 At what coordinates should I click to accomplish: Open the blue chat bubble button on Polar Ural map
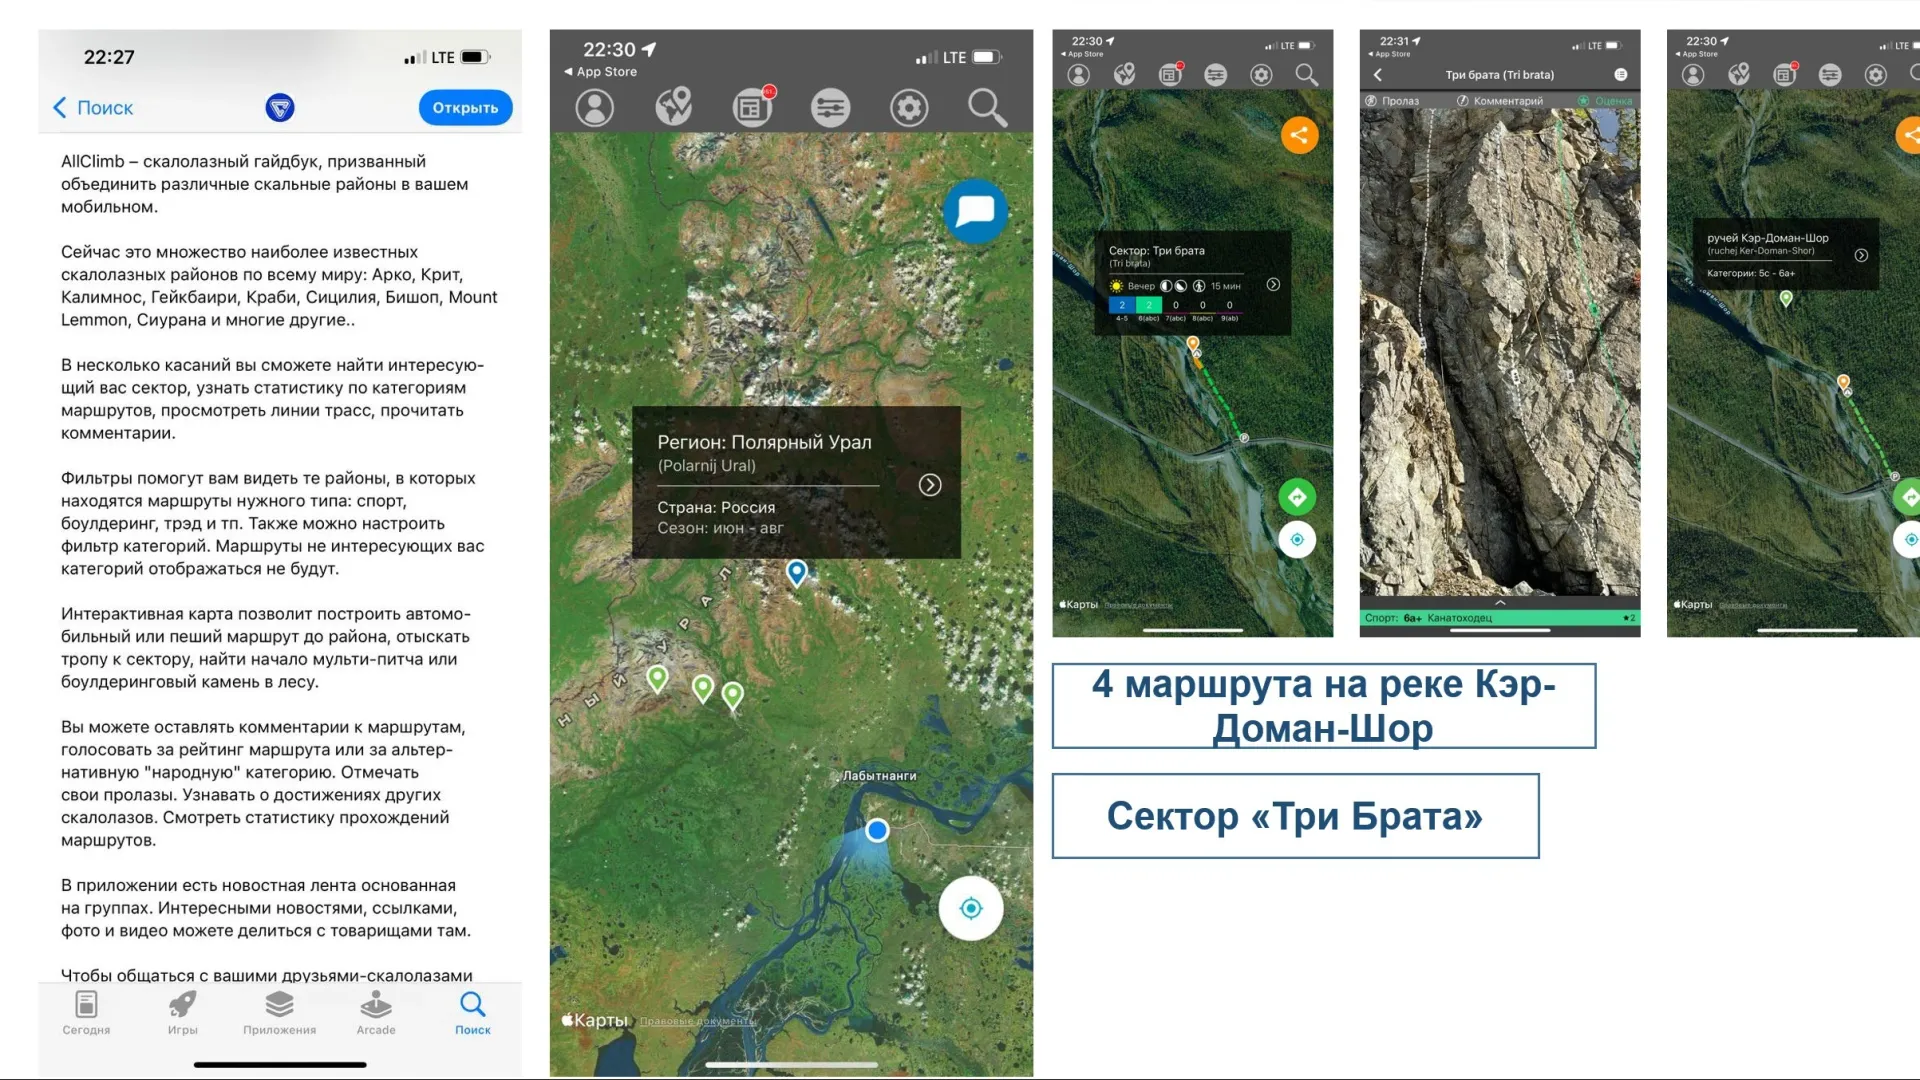tap(975, 211)
